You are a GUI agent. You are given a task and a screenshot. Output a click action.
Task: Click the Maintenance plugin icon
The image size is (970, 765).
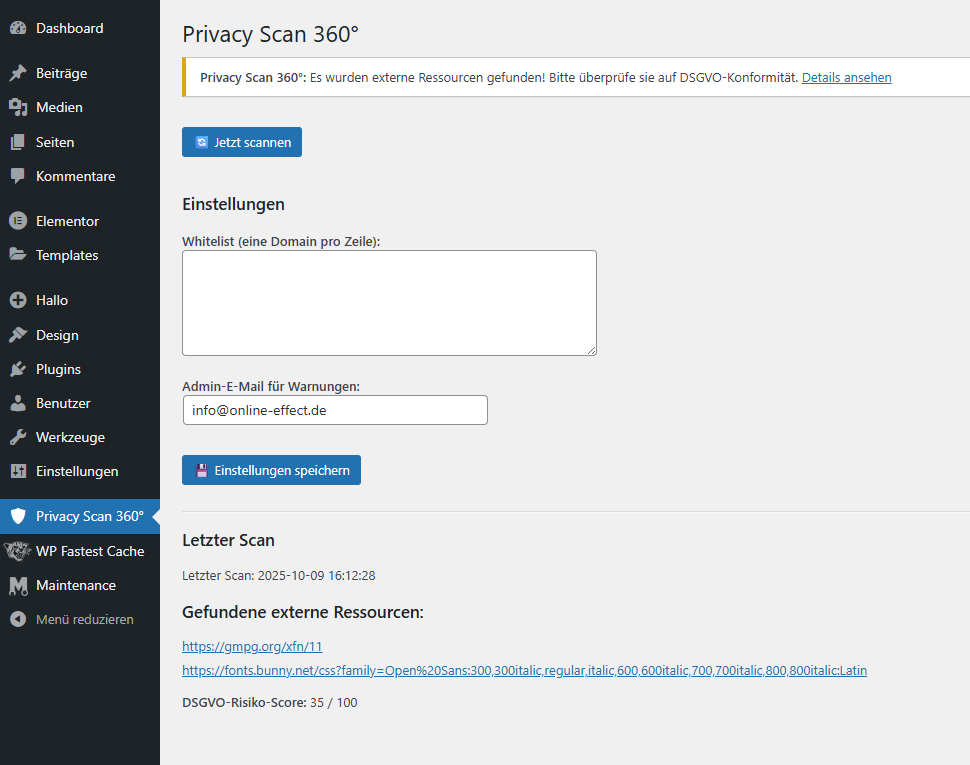pos(17,585)
